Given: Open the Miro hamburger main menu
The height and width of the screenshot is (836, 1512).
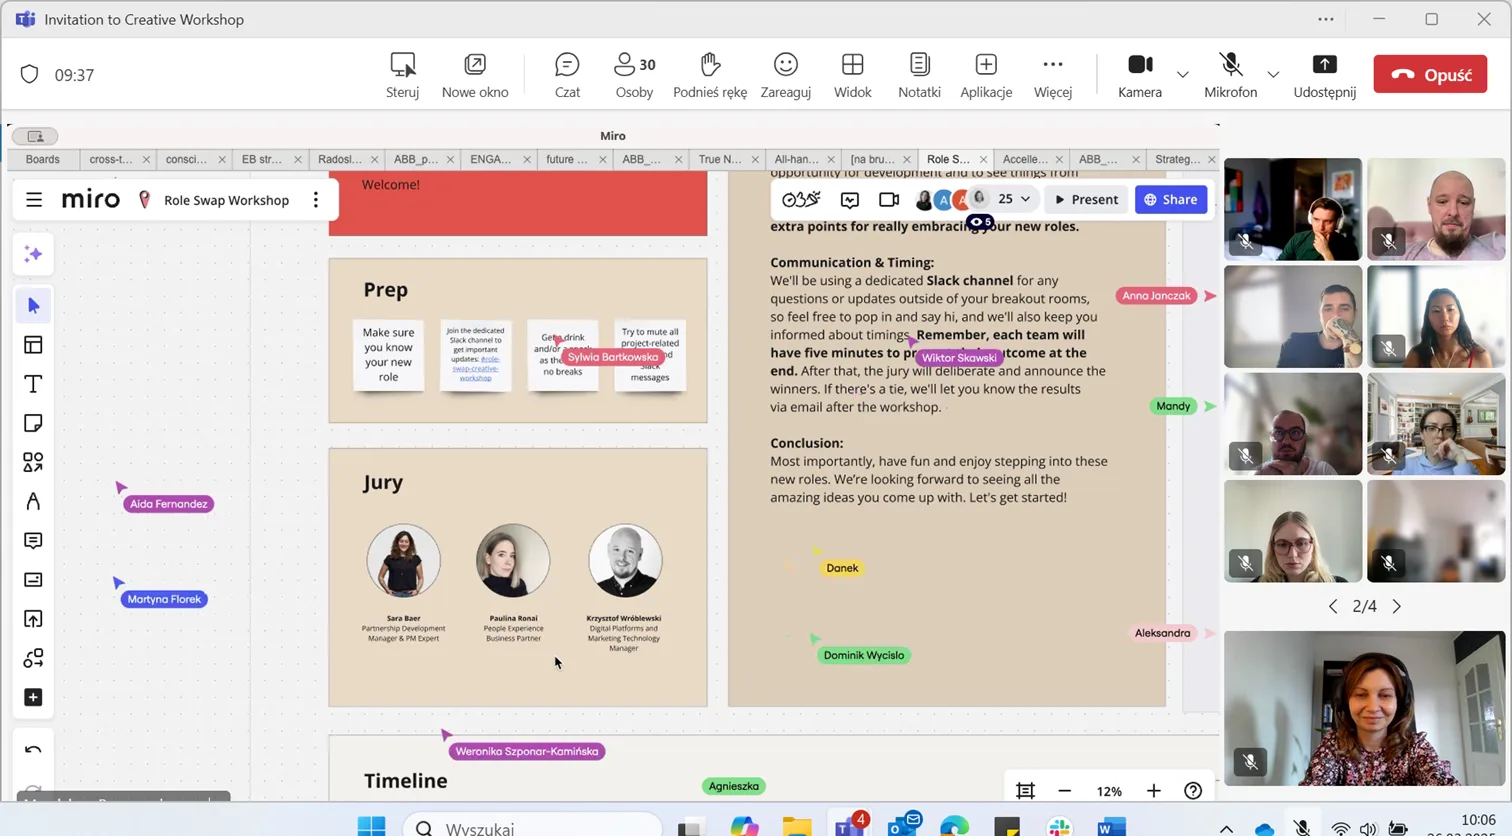Looking at the screenshot, I should [34, 200].
